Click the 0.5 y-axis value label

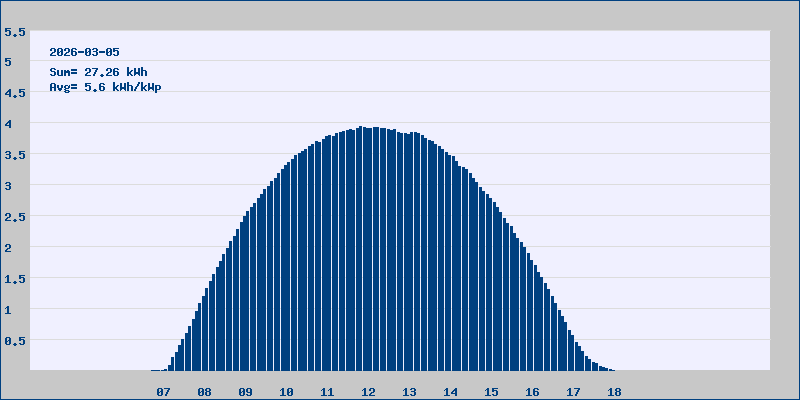pyautogui.click(x=14, y=341)
